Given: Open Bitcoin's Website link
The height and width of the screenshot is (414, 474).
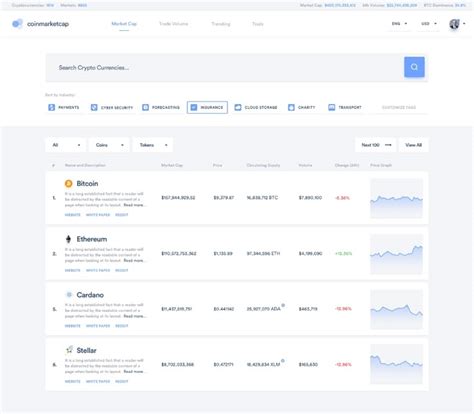Looking at the screenshot, I should click(73, 215).
